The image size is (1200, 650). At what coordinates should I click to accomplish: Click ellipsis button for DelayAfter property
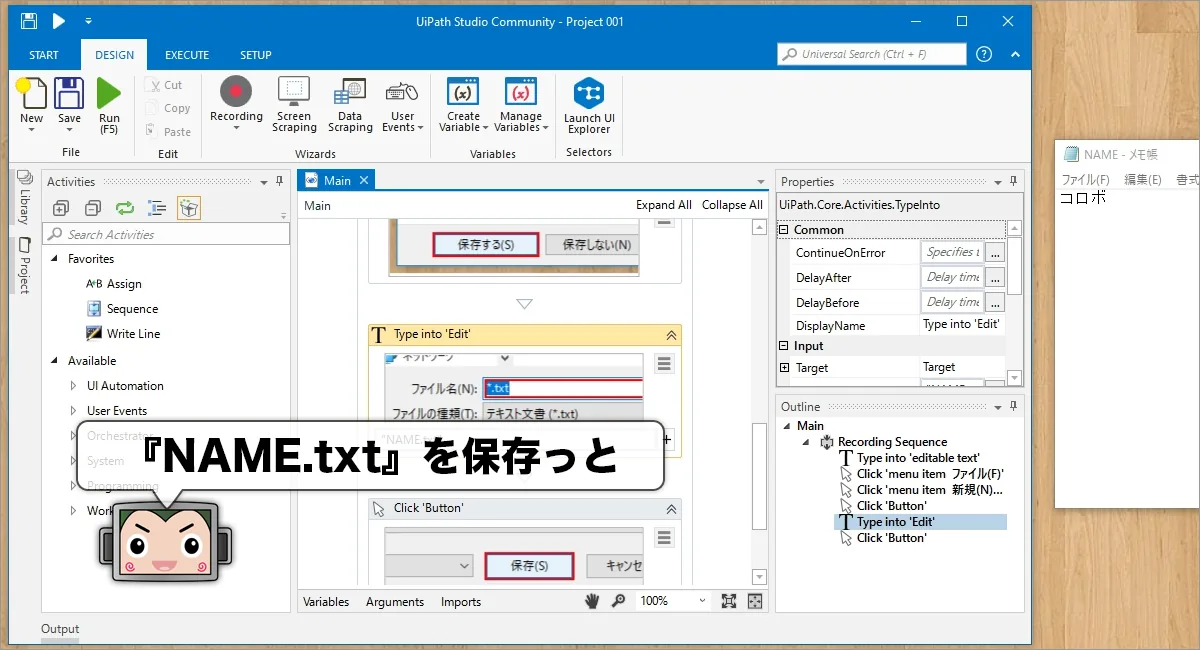994,277
